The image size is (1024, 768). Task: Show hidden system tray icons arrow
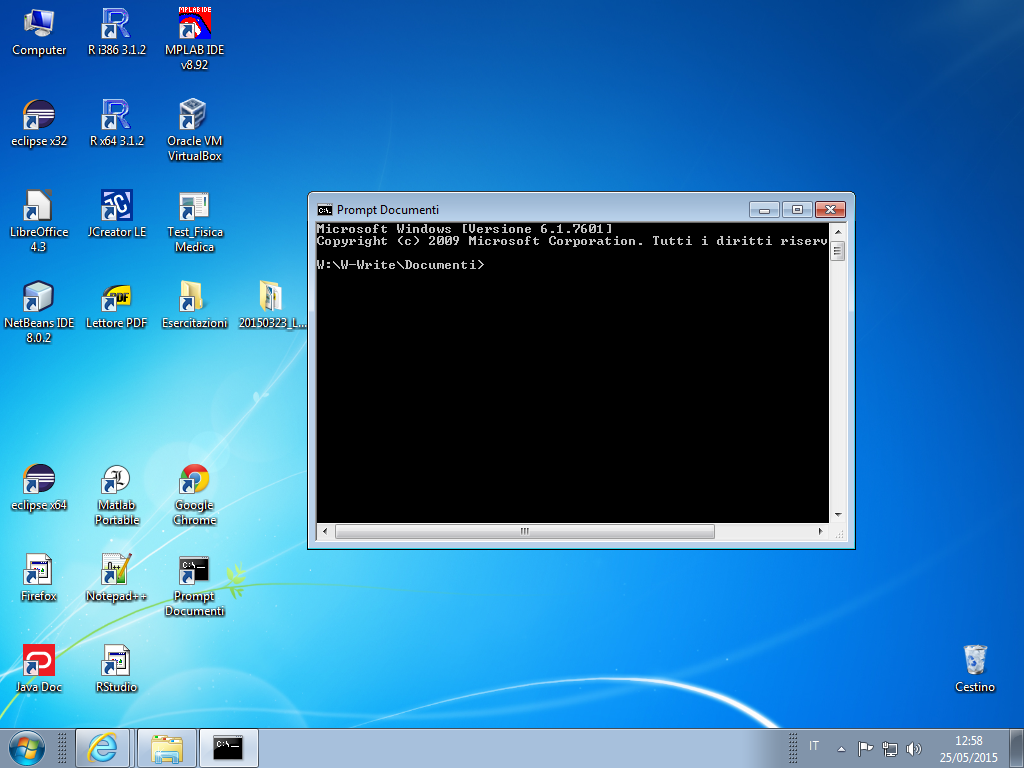[x=841, y=748]
